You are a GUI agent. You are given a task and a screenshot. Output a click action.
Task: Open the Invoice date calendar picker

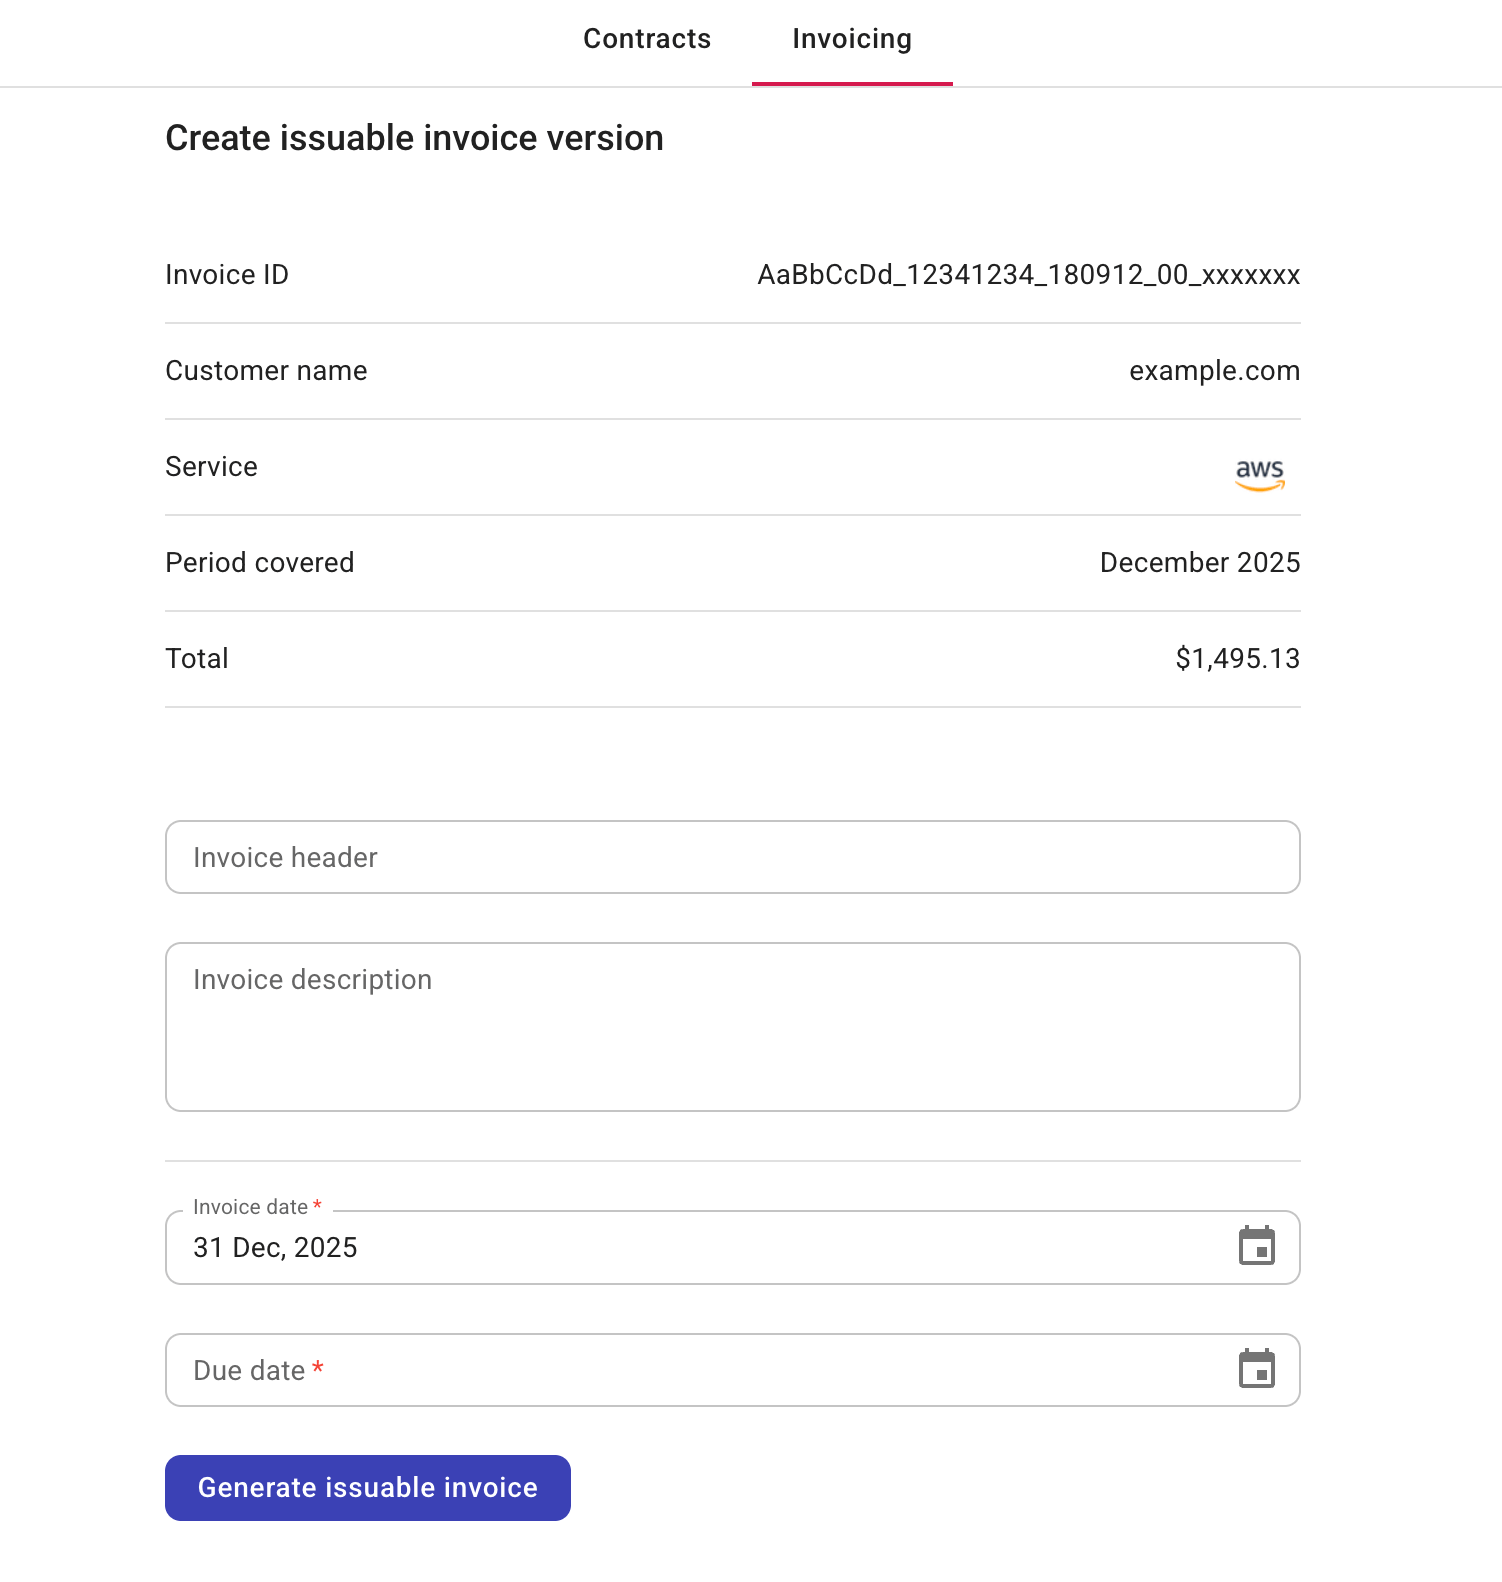[1260, 1247]
